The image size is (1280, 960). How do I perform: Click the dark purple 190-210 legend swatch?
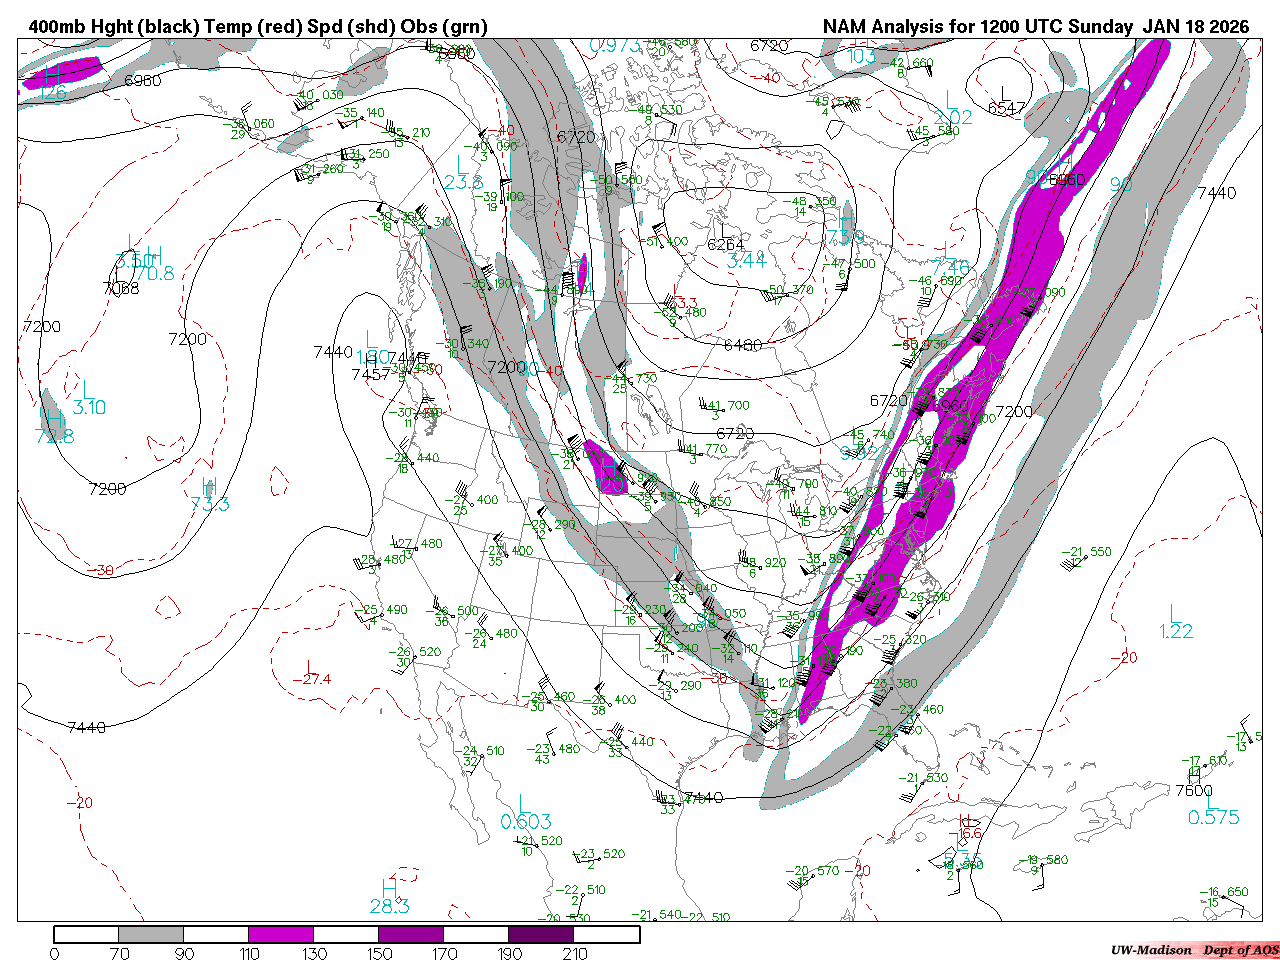click(x=541, y=934)
